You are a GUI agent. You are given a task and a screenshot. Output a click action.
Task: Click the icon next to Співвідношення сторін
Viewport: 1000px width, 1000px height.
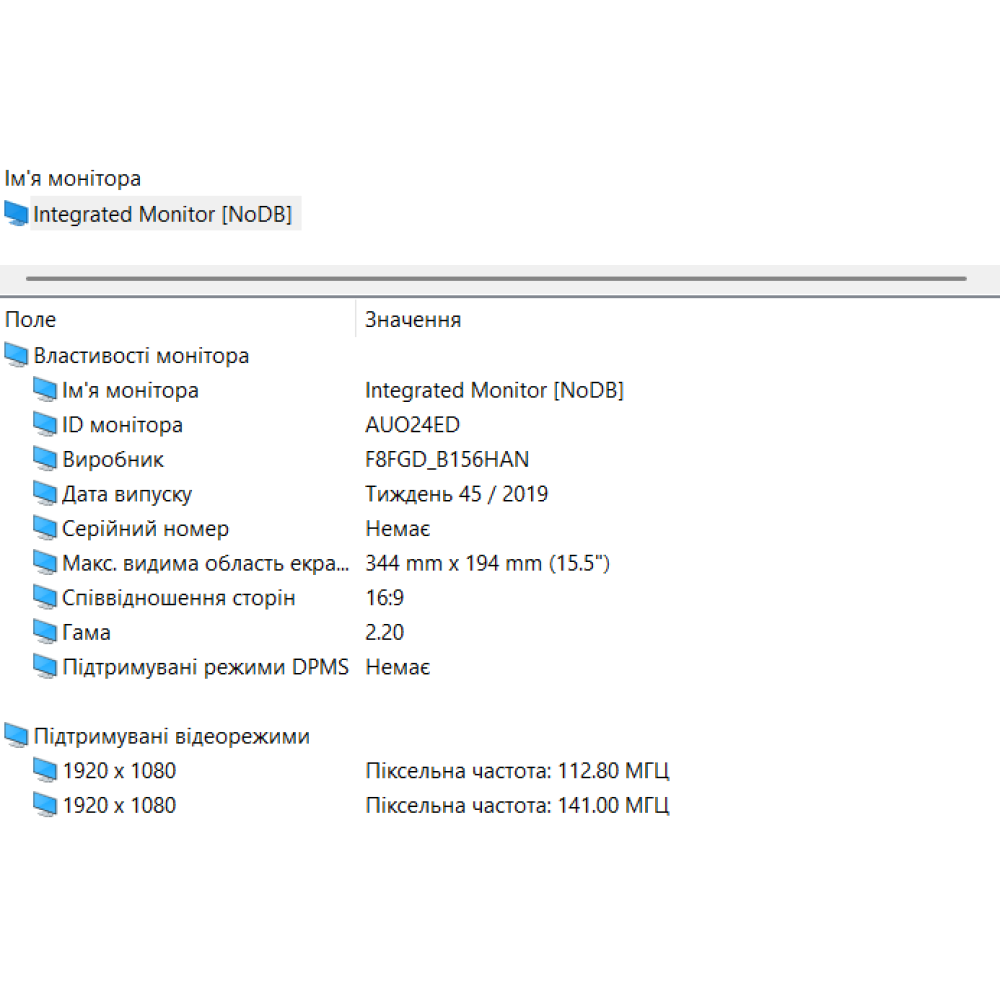pyautogui.click(x=45, y=597)
